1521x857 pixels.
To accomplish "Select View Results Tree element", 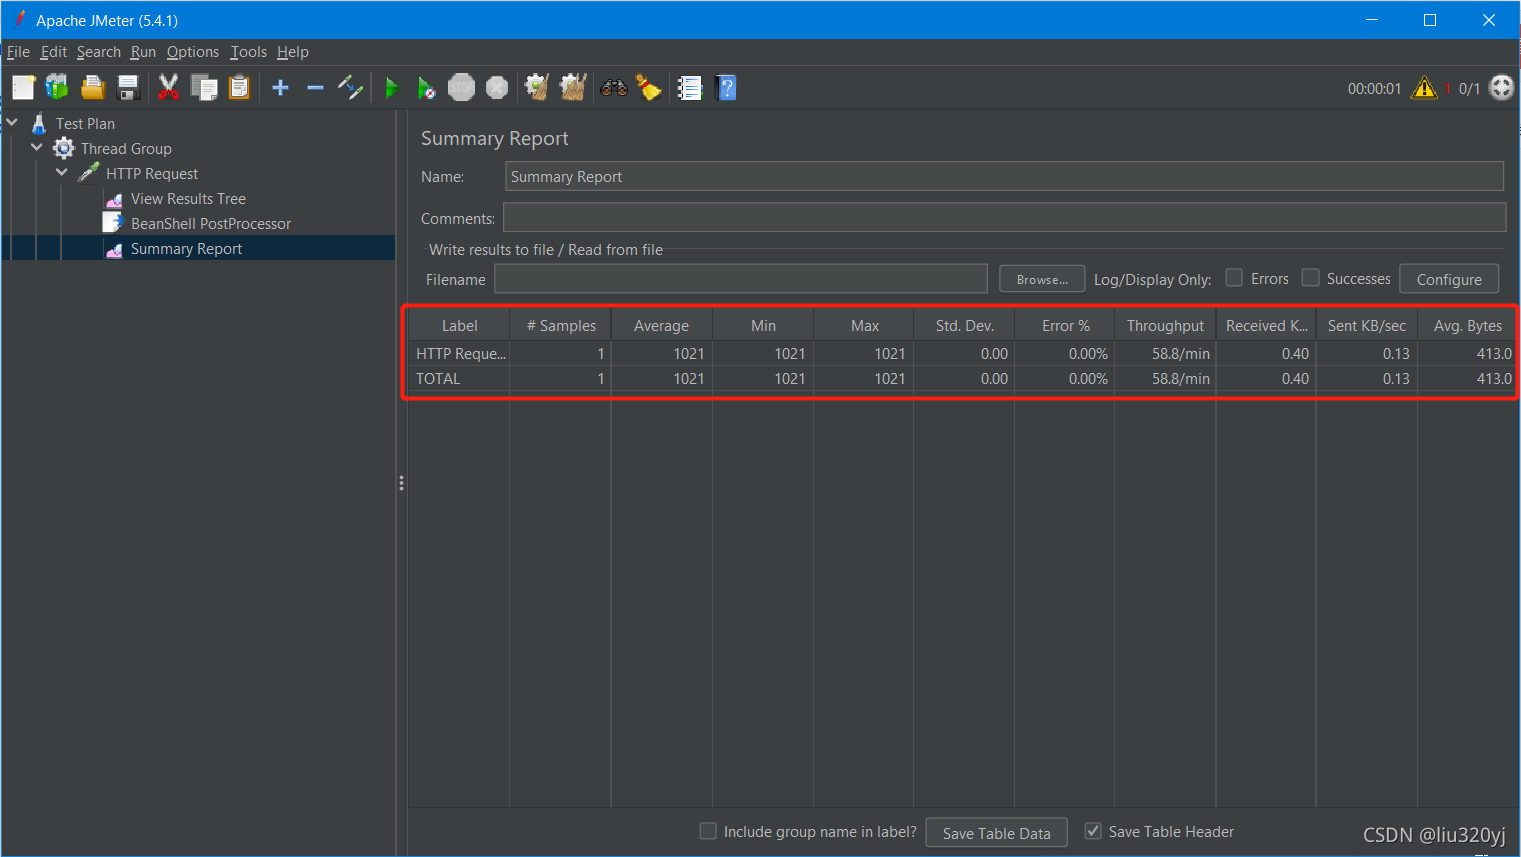I will [188, 198].
